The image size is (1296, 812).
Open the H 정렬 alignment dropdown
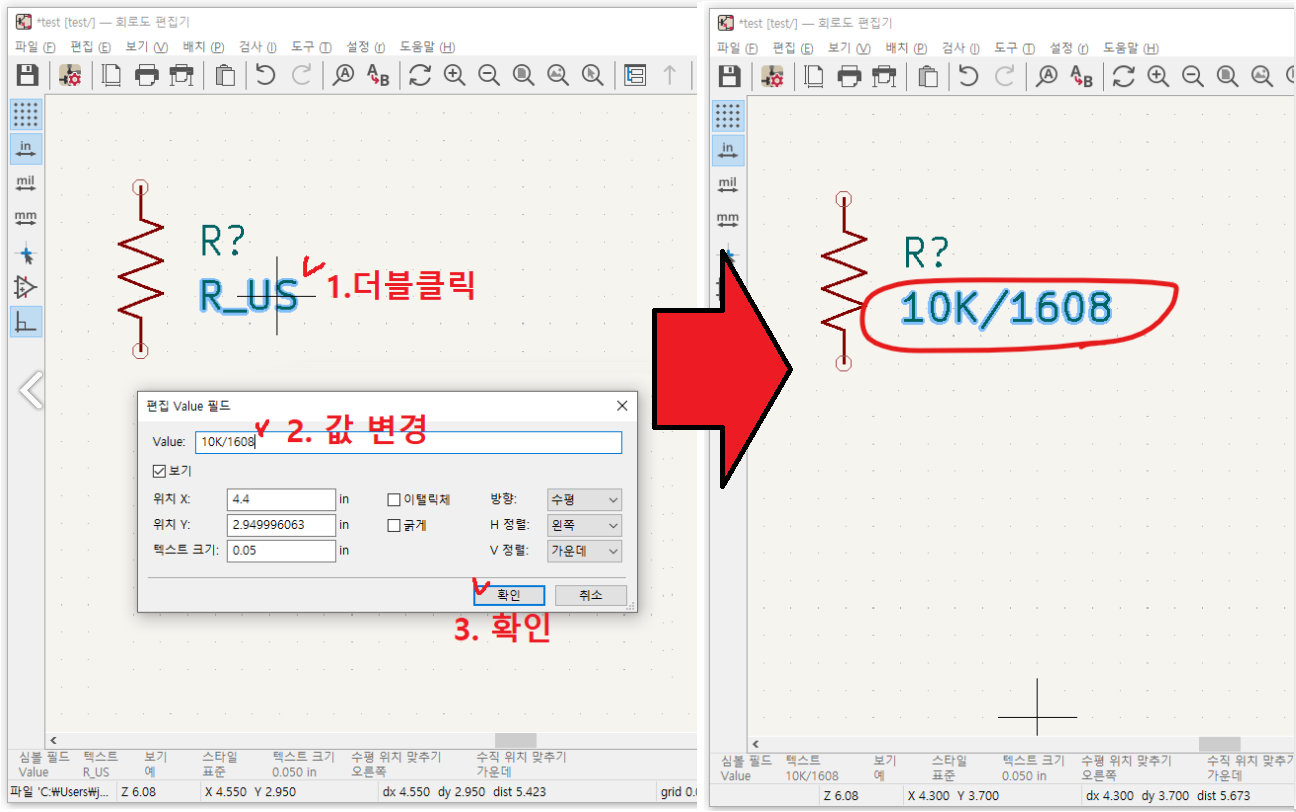584,525
